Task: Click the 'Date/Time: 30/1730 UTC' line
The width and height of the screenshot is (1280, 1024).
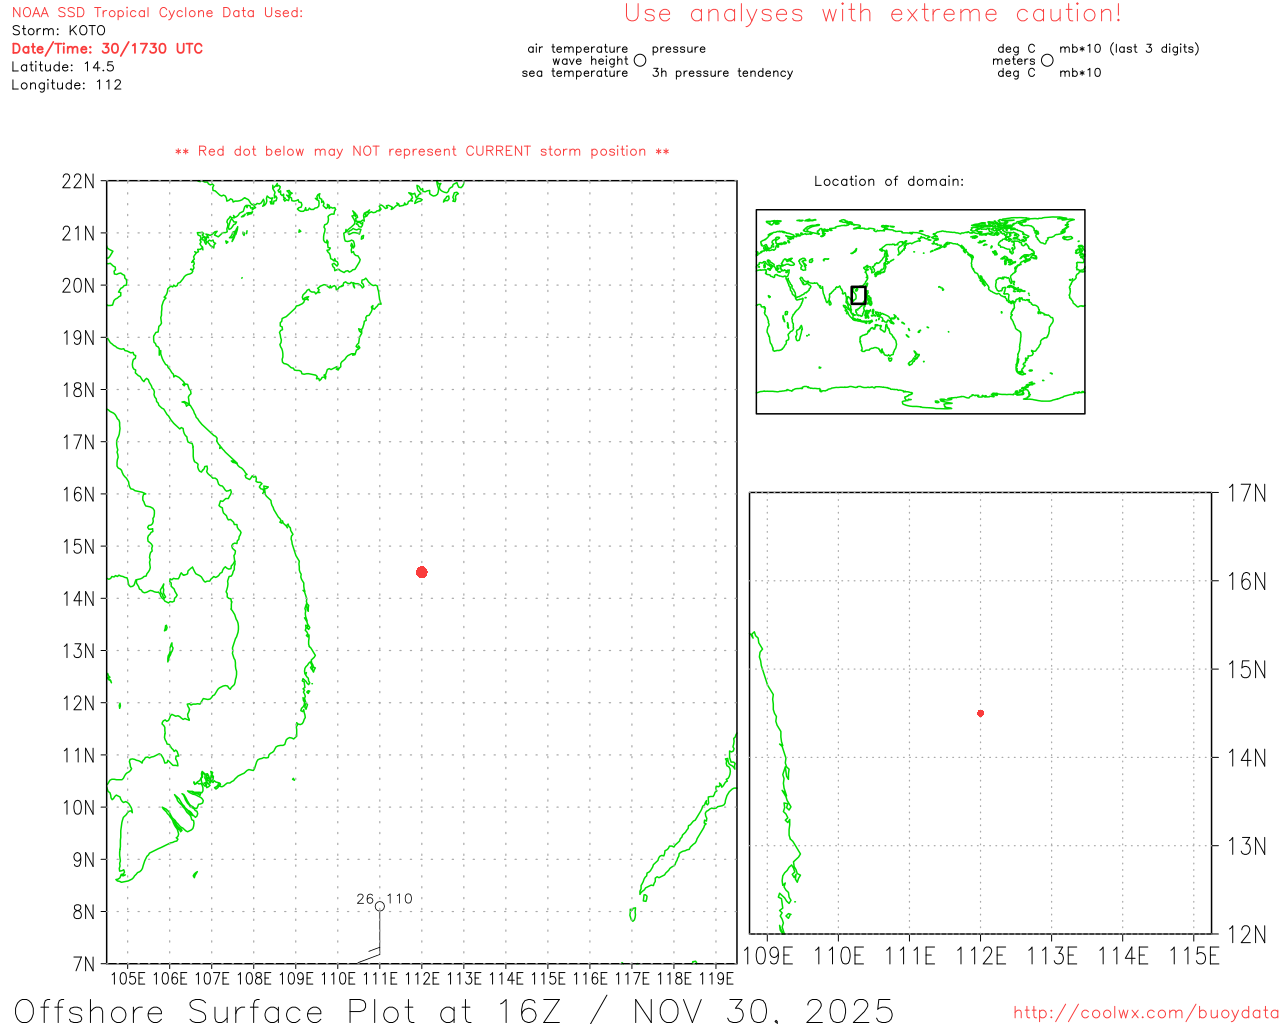Action: (107, 49)
